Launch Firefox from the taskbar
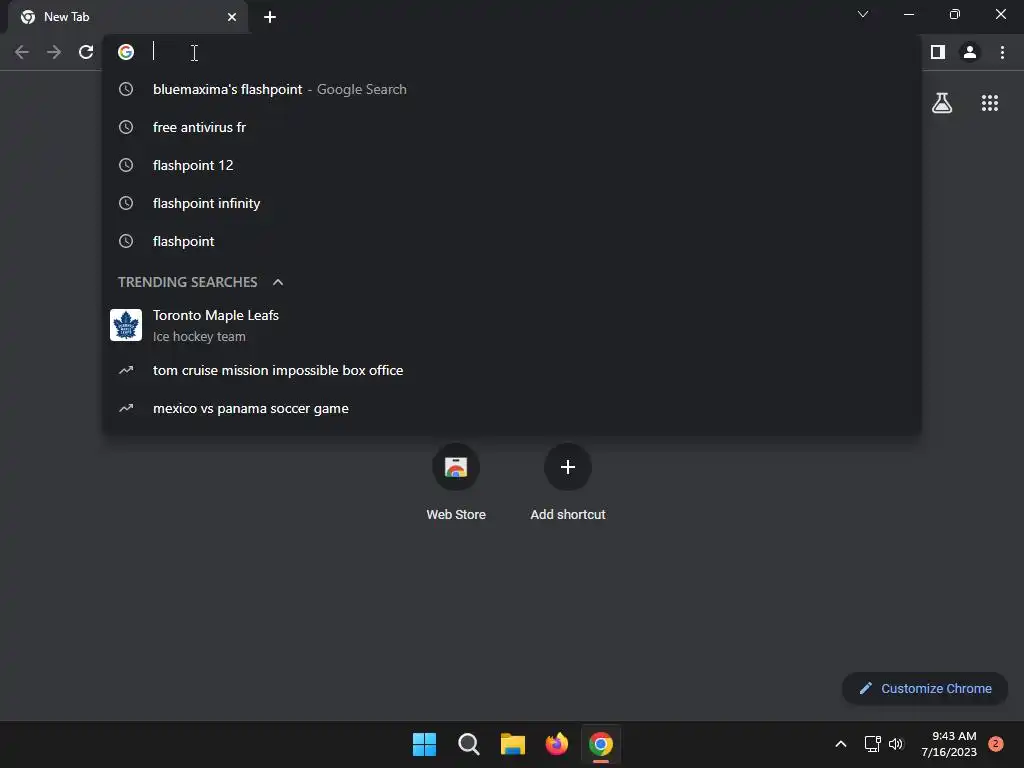 556,744
